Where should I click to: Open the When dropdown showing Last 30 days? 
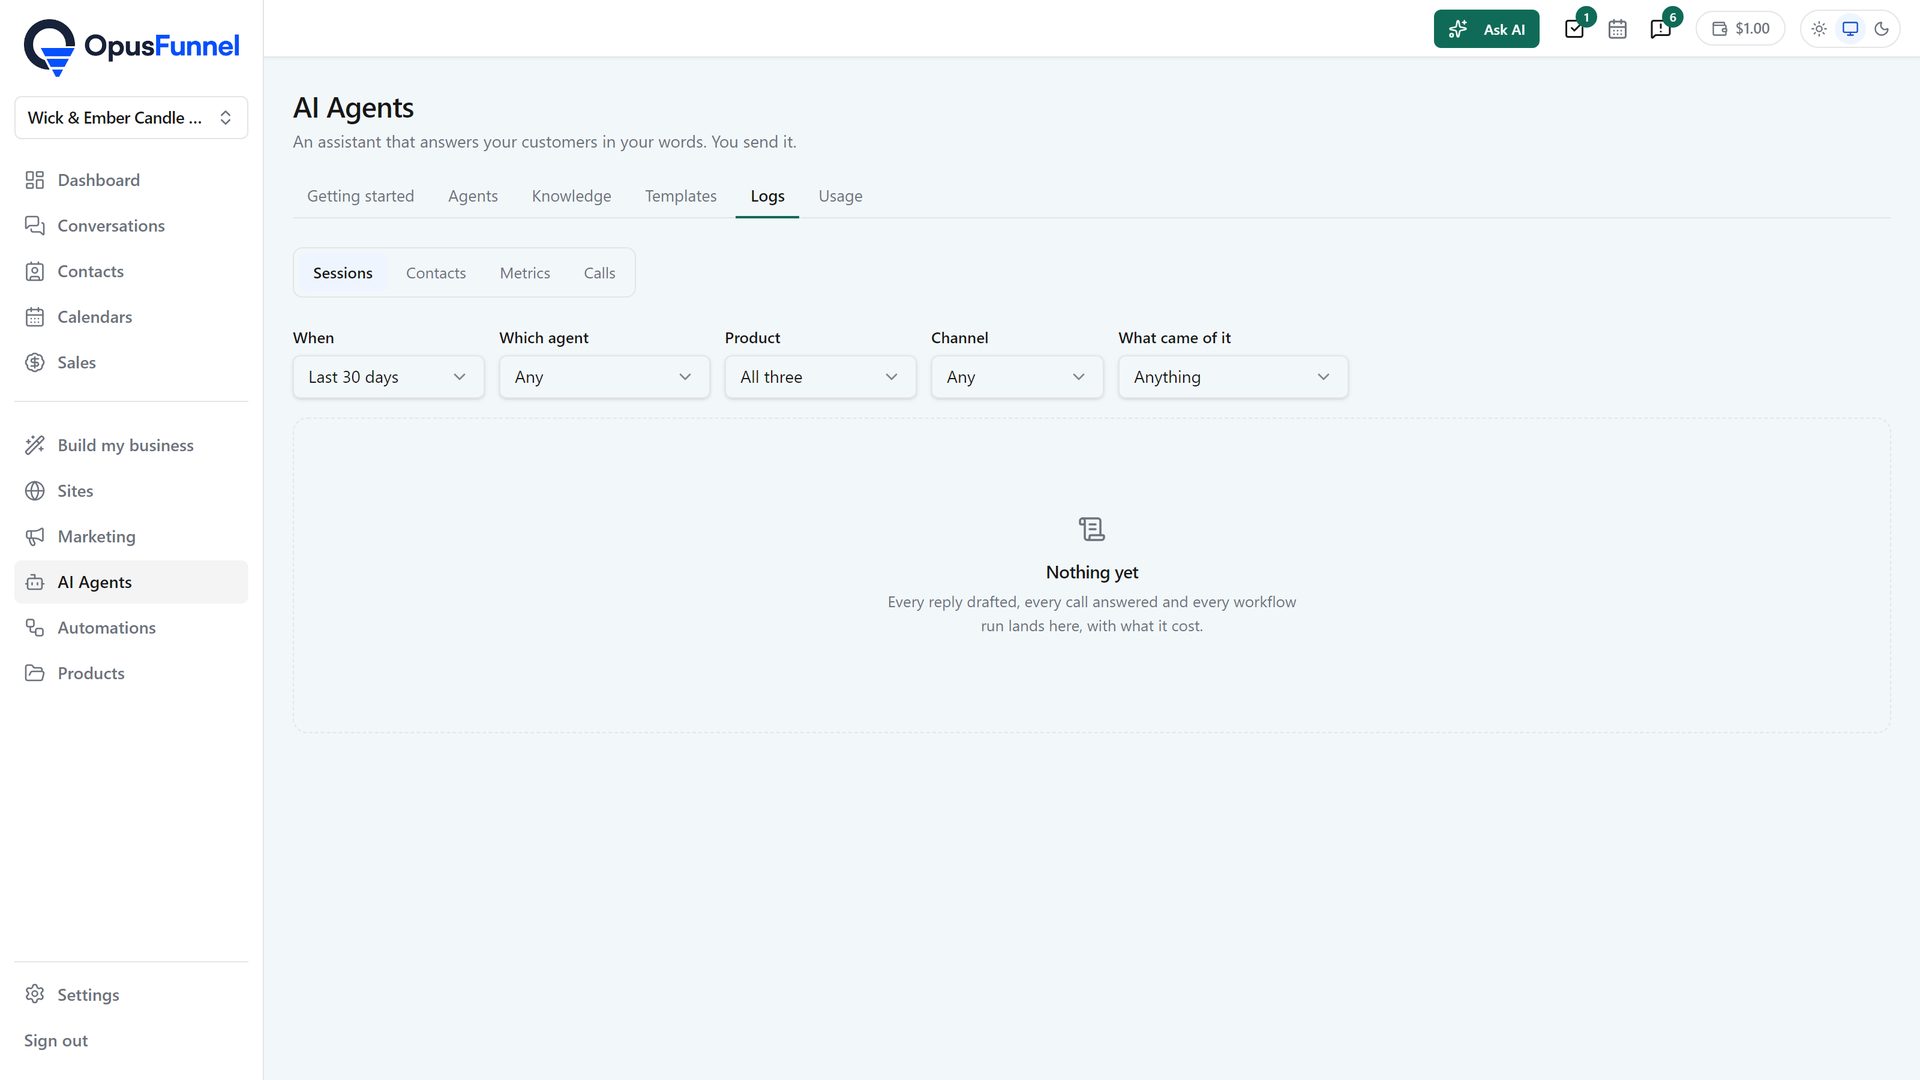(x=388, y=378)
